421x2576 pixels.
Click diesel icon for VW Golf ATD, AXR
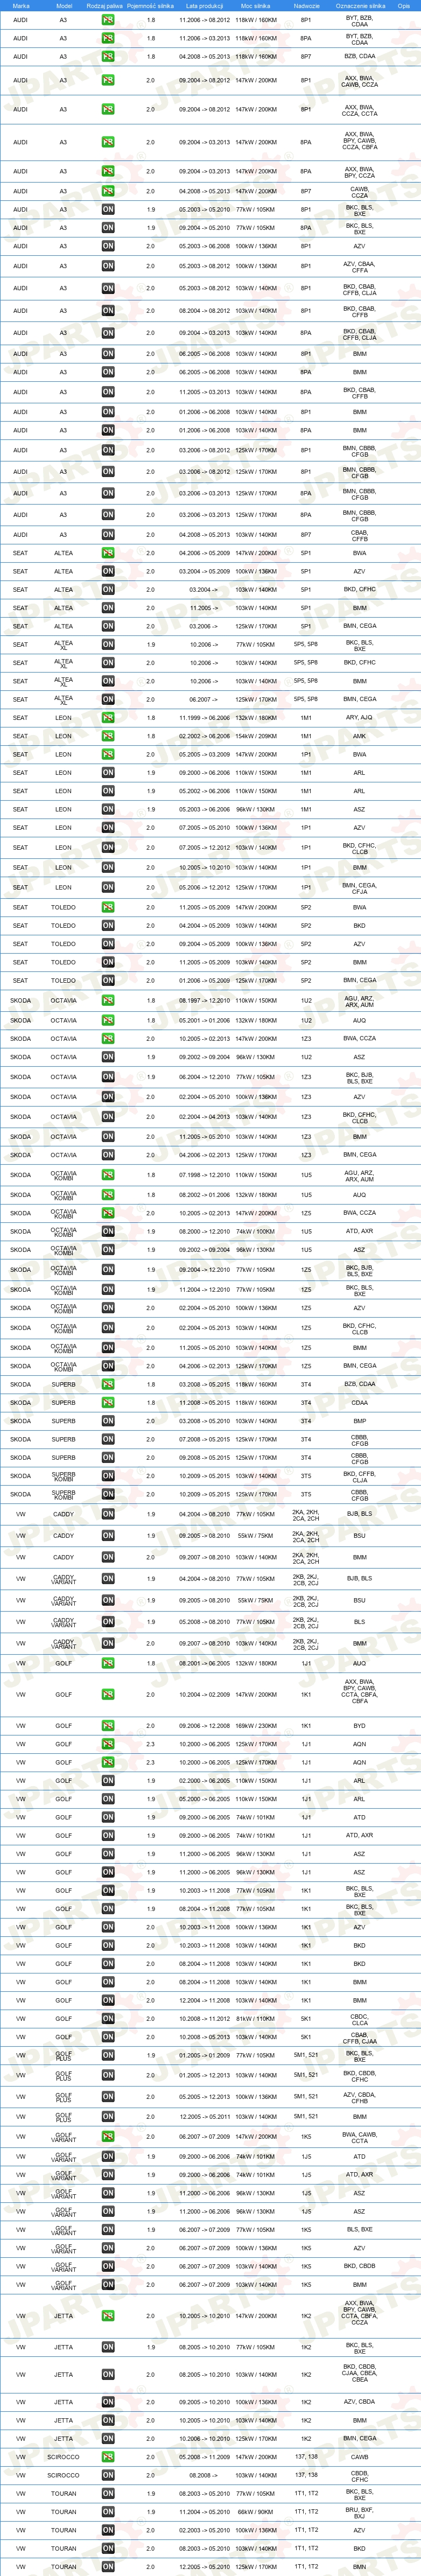[x=108, y=1836]
